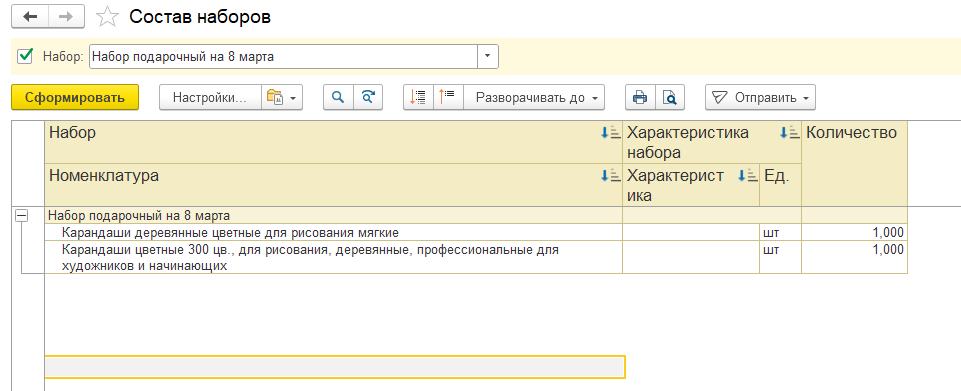Image resolution: width=961 pixels, height=391 pixels.
Task: Select row Карандаши деревянные цветные для рисования мягкие
Action: click(x=334, y=232)
